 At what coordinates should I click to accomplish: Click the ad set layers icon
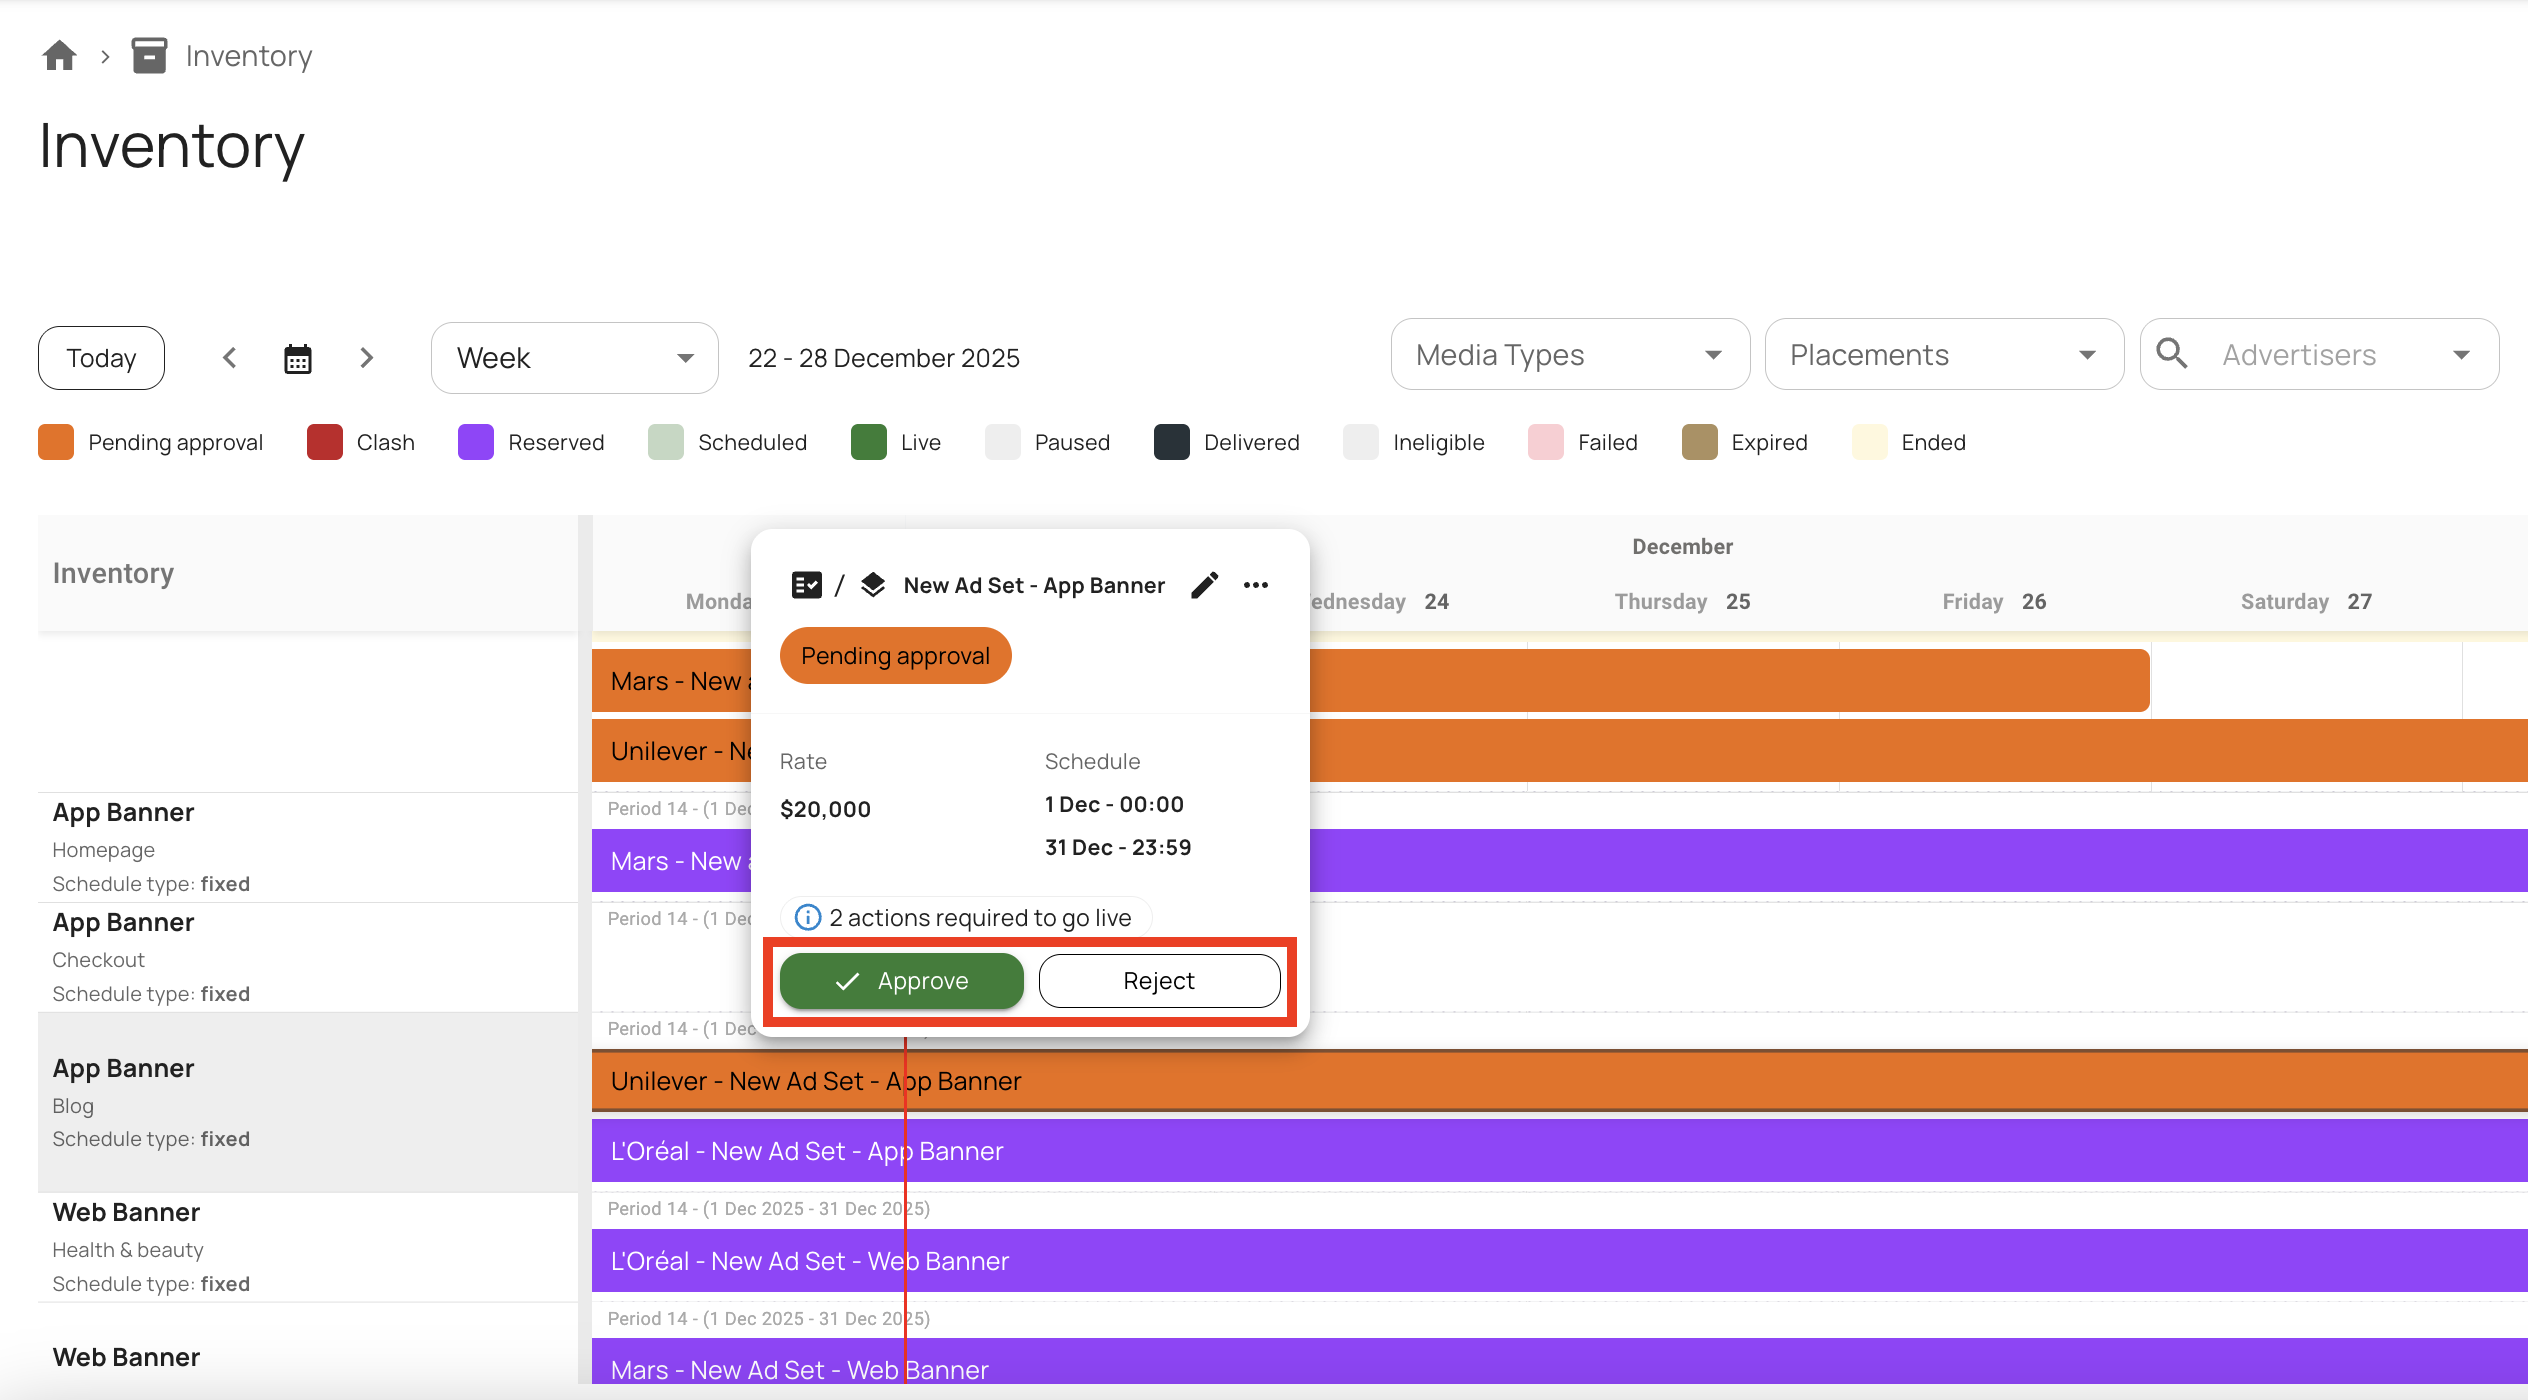pos(873,585)
